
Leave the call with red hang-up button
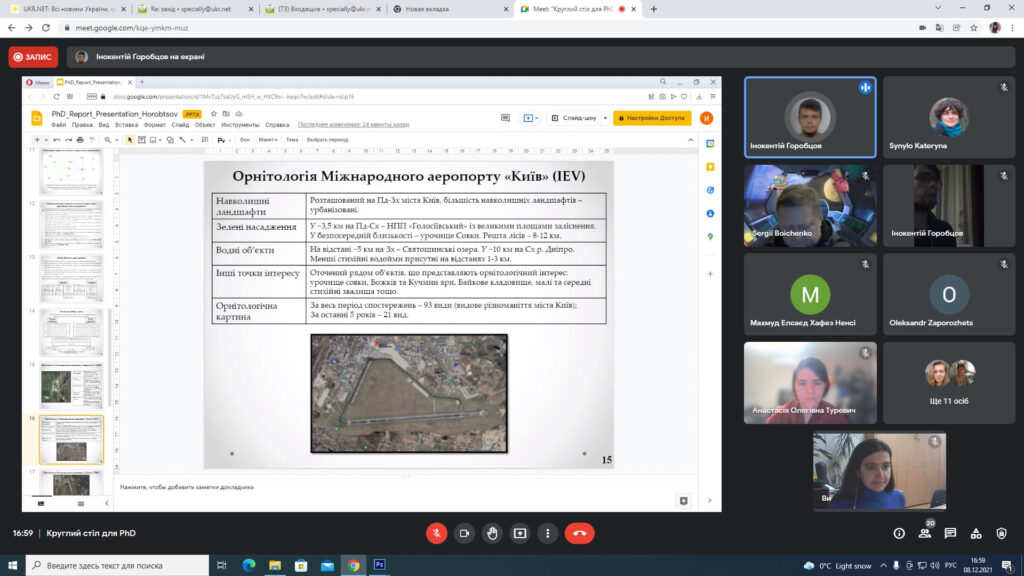click(x=579, y=533)
